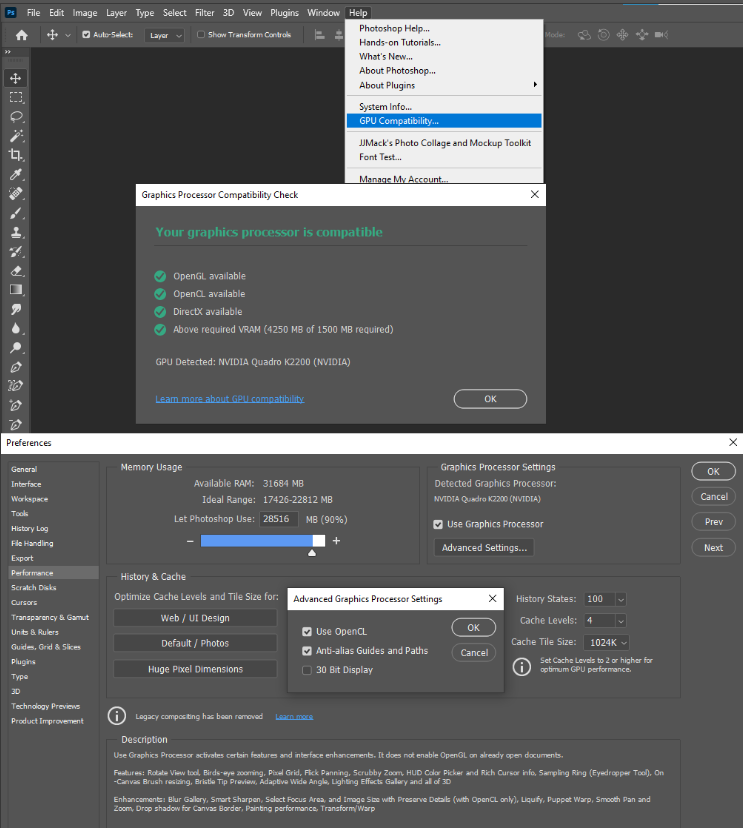
Task: Click the minus button beside memory slider
Action: 190,541
